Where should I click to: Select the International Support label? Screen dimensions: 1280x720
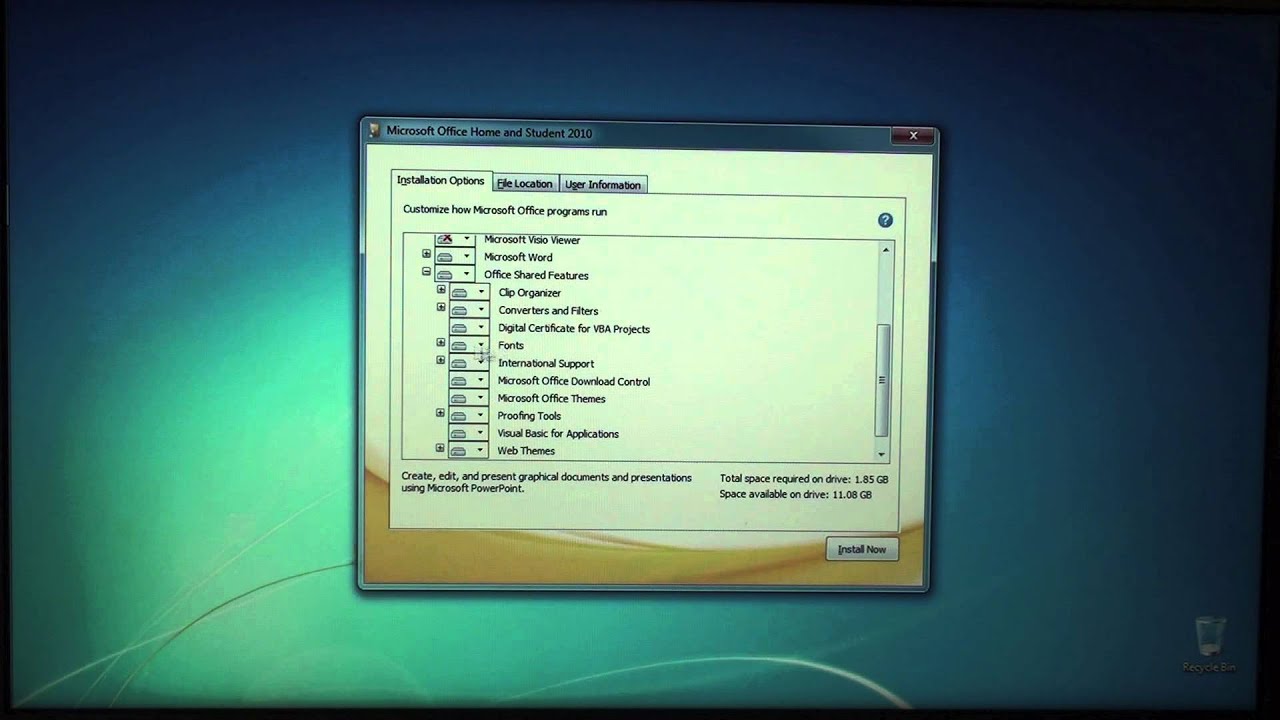546,364
